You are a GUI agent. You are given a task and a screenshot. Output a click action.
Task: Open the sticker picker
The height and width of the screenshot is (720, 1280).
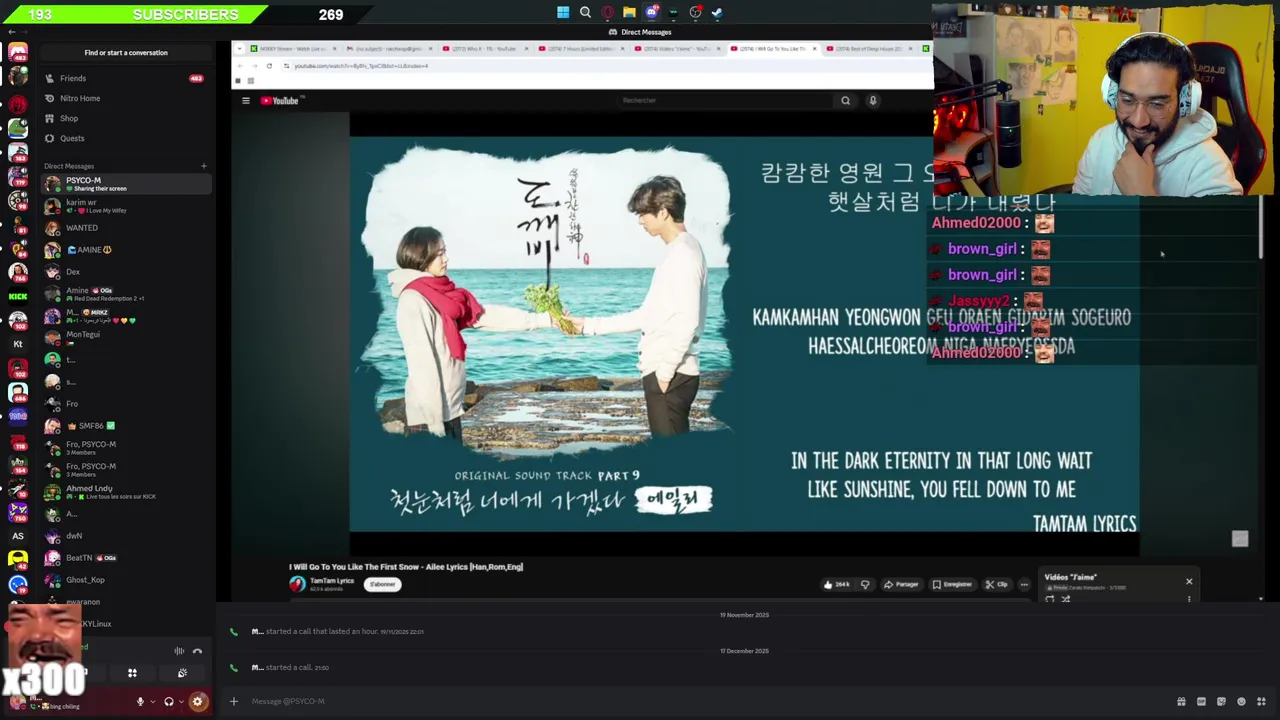(x=1221, y=701)
